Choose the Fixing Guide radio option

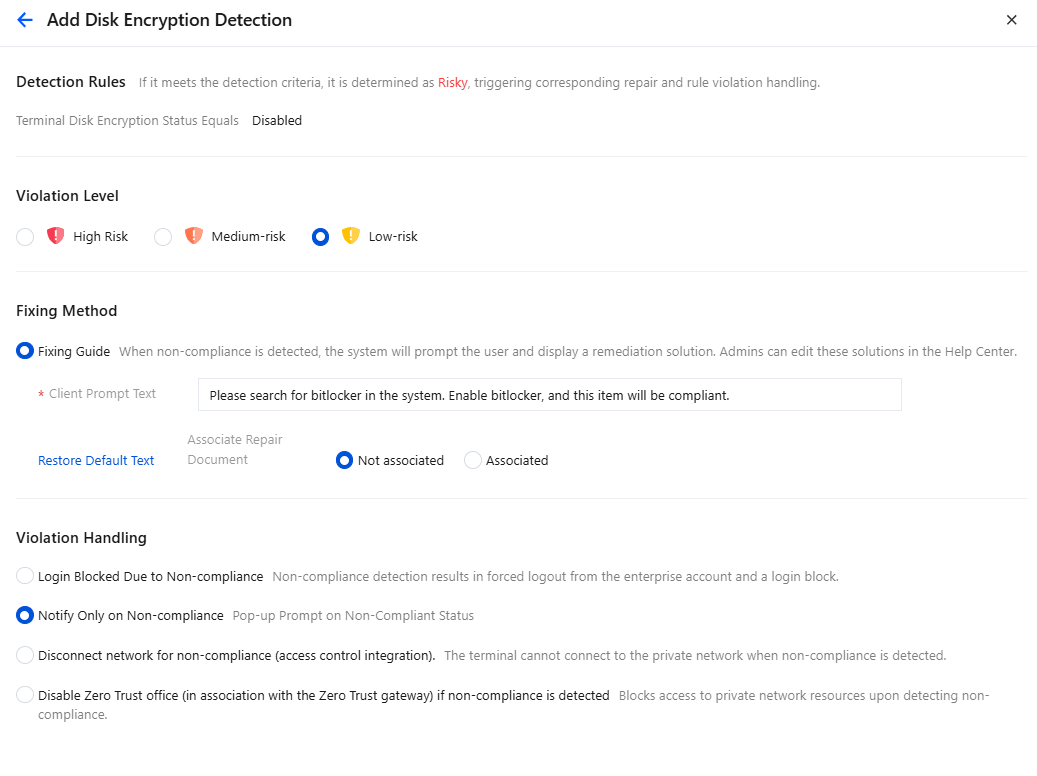(25, 351)
